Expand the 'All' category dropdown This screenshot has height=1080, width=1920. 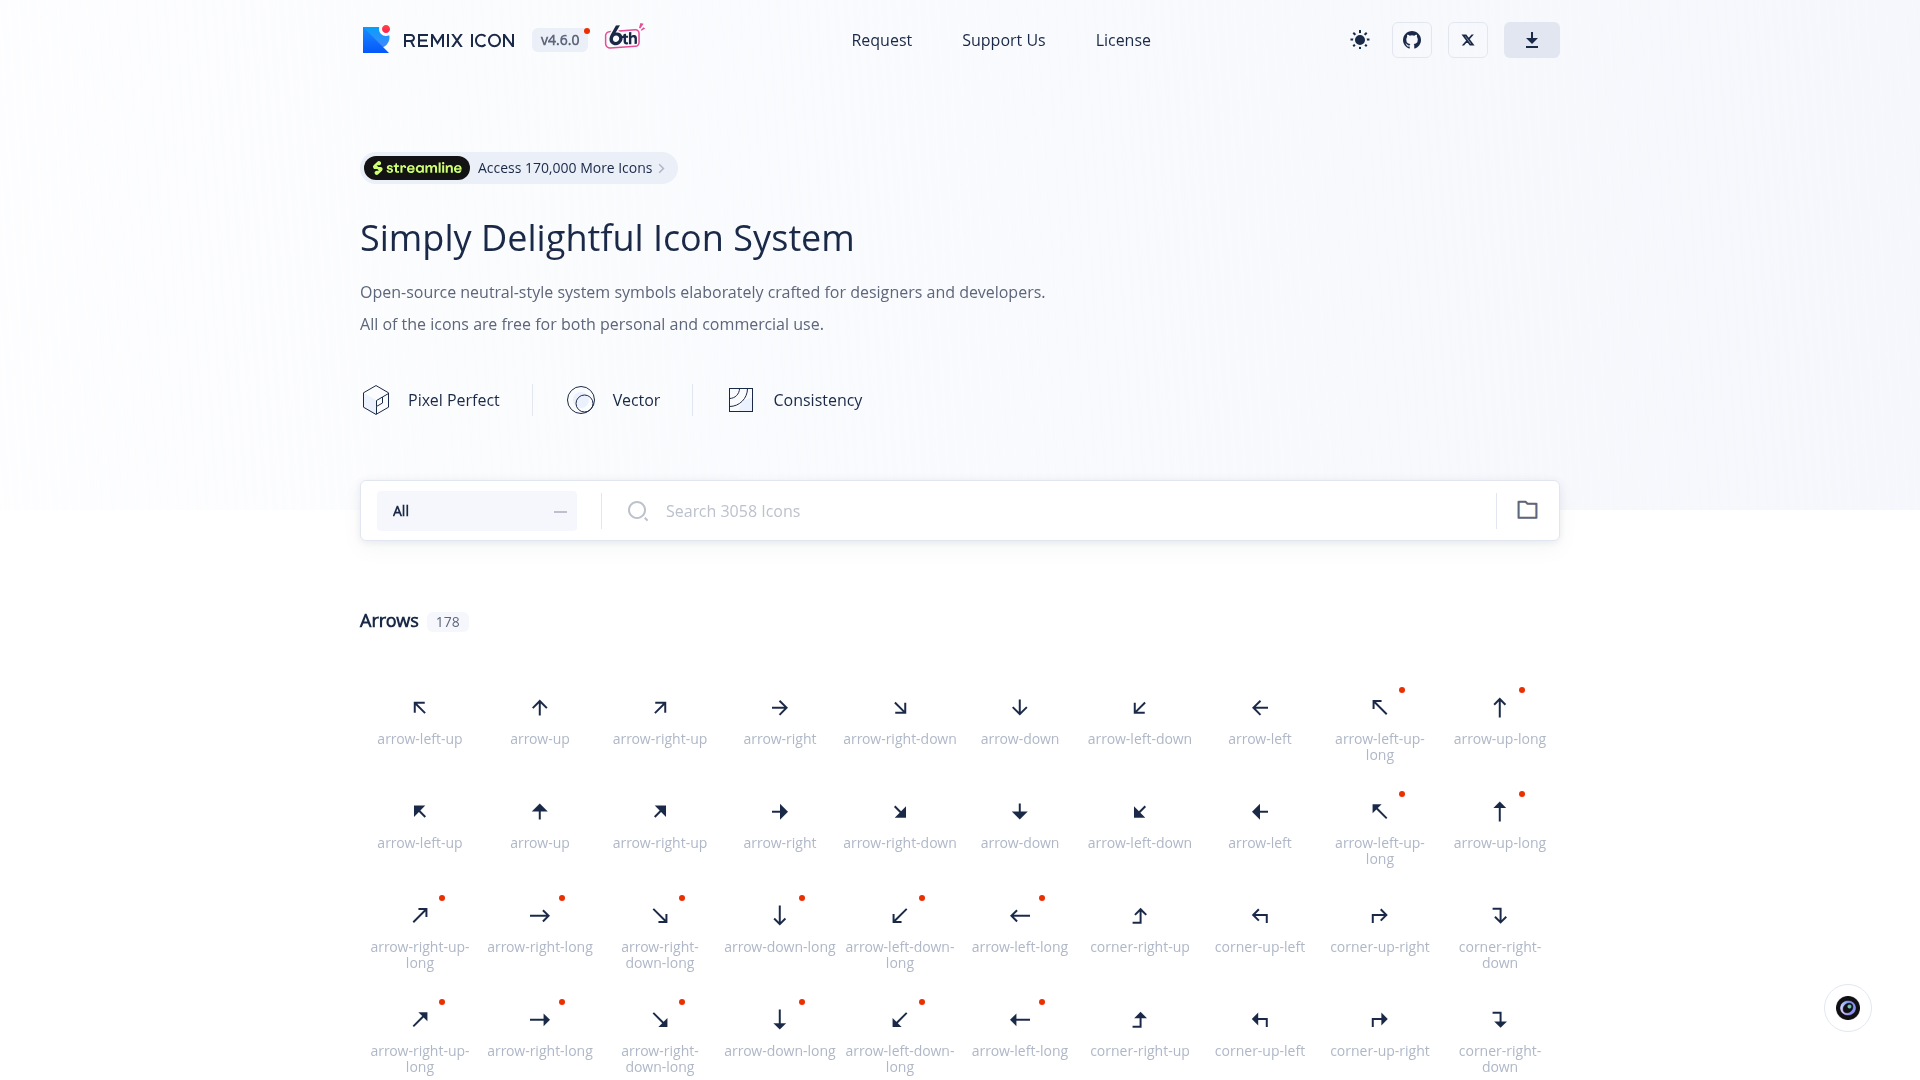point(477,511)
